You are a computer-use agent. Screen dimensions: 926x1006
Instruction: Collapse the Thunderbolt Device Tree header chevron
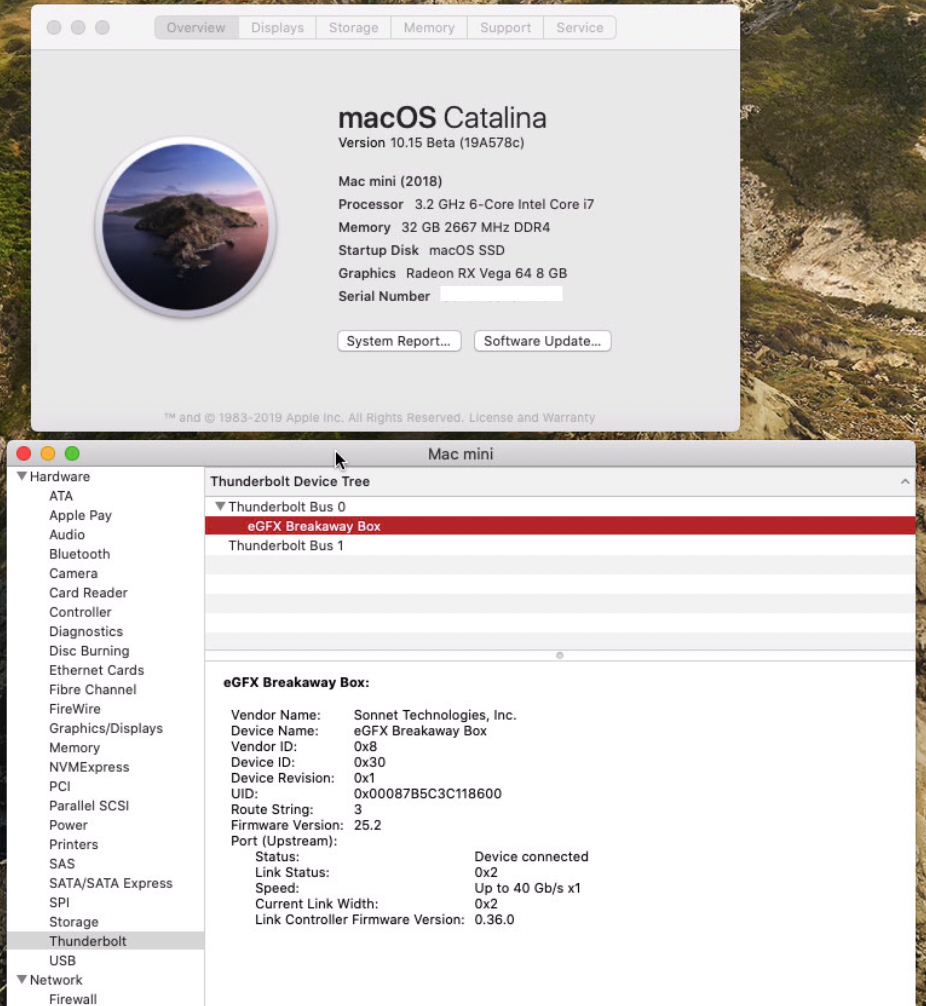pyautogui.click(x=905, y=481)
